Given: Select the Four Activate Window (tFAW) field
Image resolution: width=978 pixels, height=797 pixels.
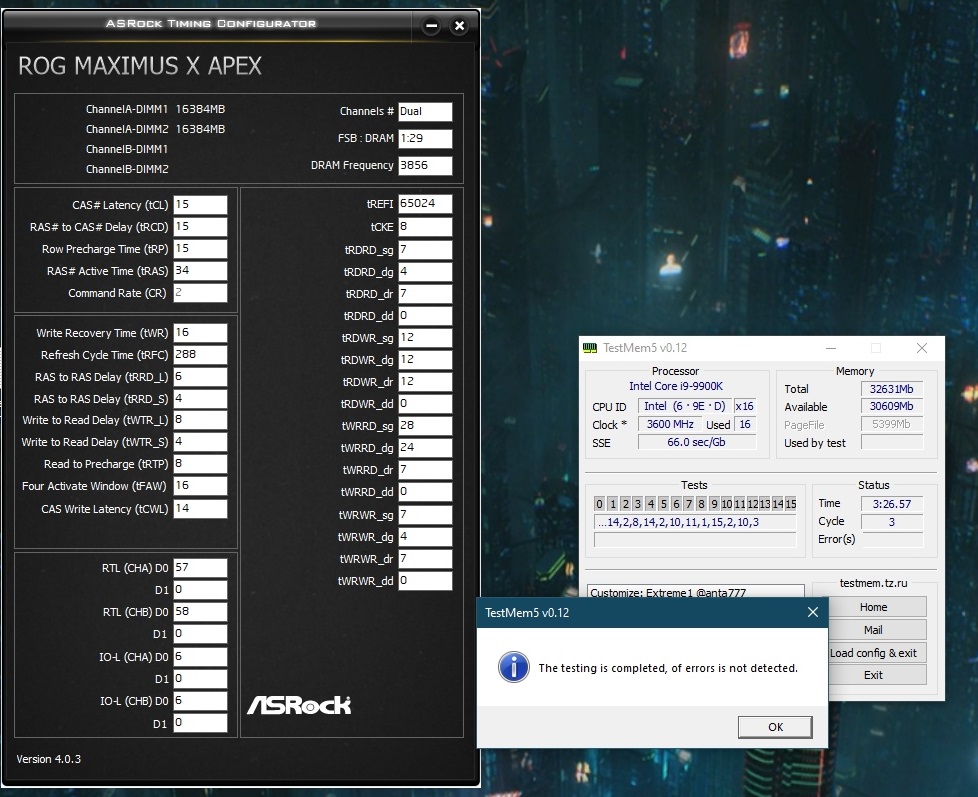Looking at the screenshot, I should pyautogui.click(x=200, y=485).
